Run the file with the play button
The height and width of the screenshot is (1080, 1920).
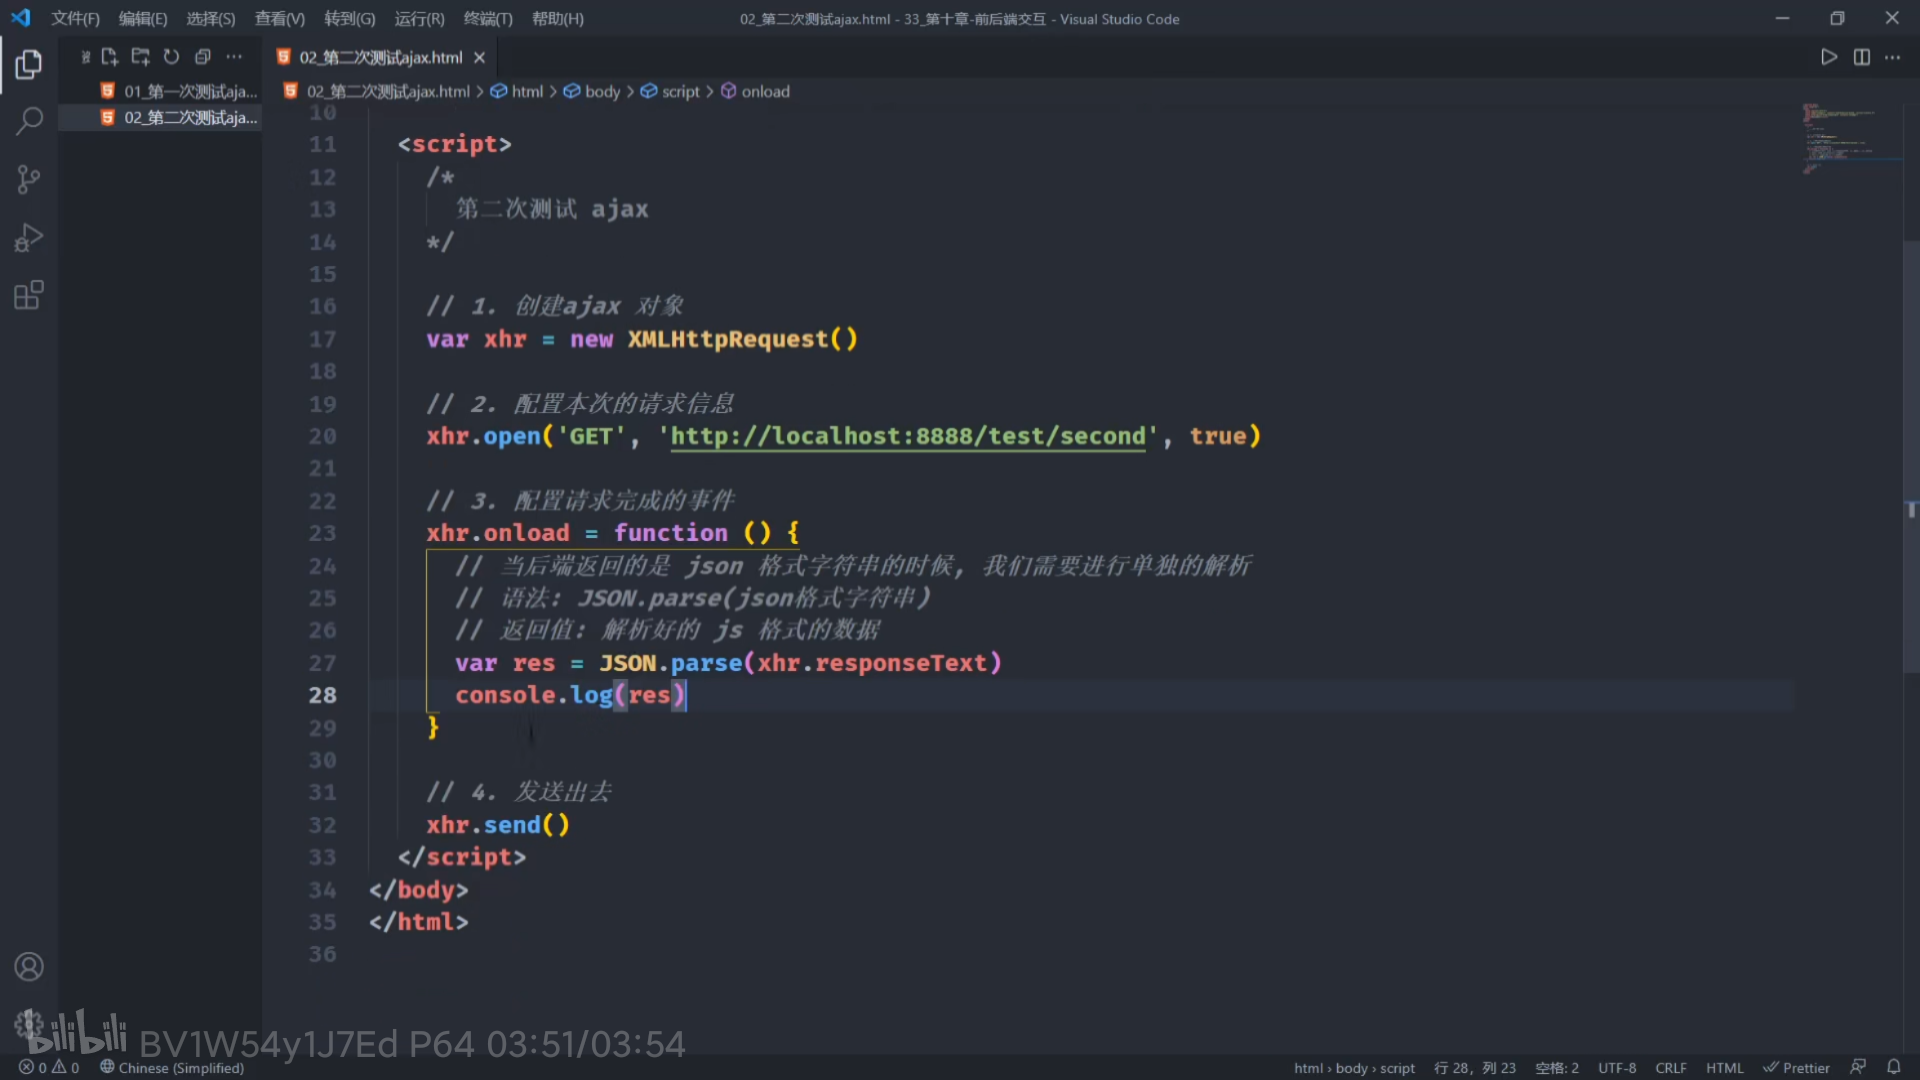point(1828,57)
